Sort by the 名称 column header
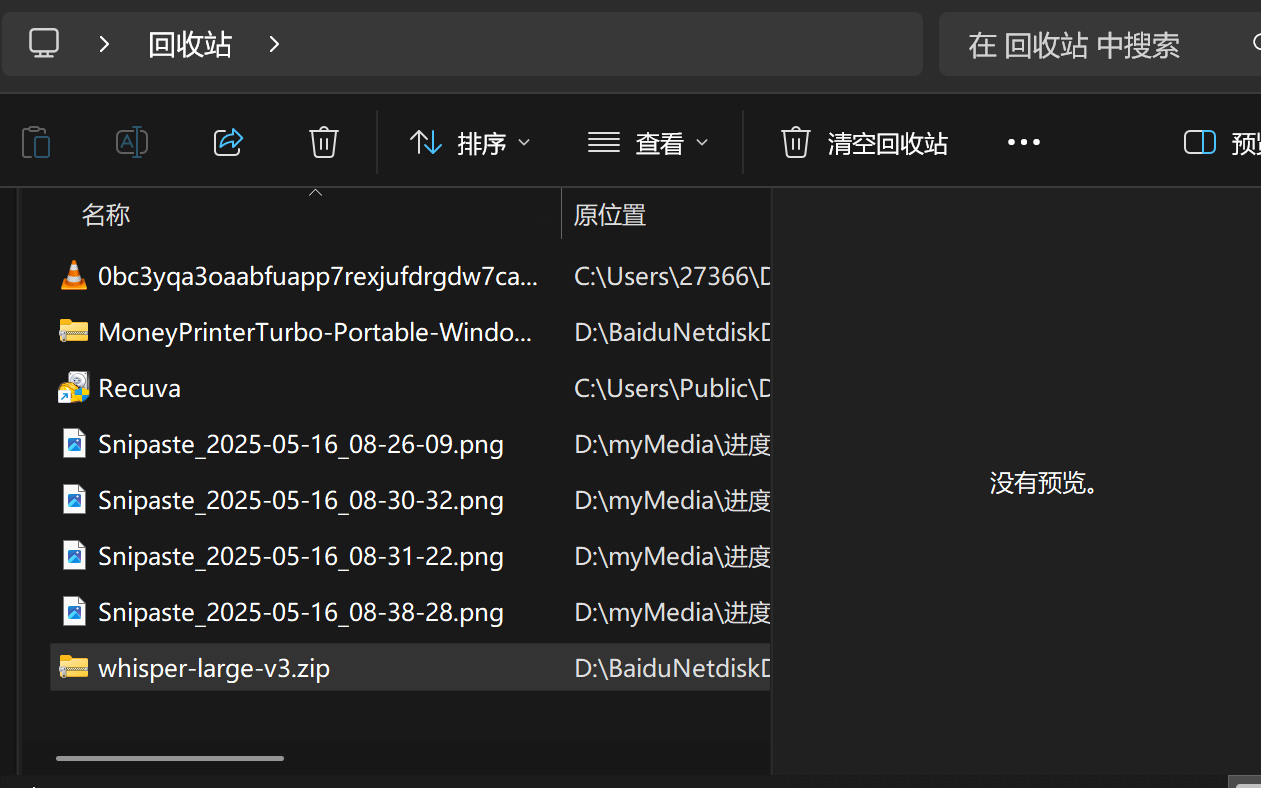This screenshot has width=1261, height=788. [106, 215]
